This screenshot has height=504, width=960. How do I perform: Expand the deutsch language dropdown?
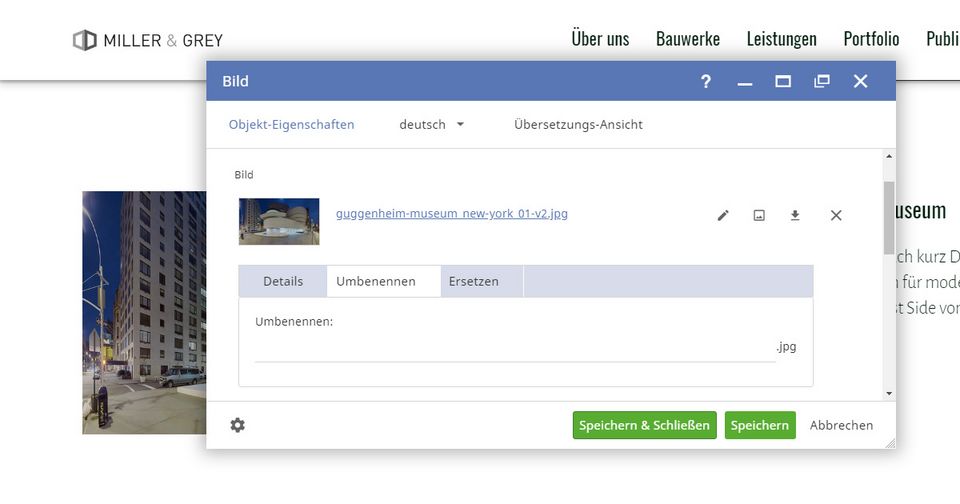coord(432,125)
